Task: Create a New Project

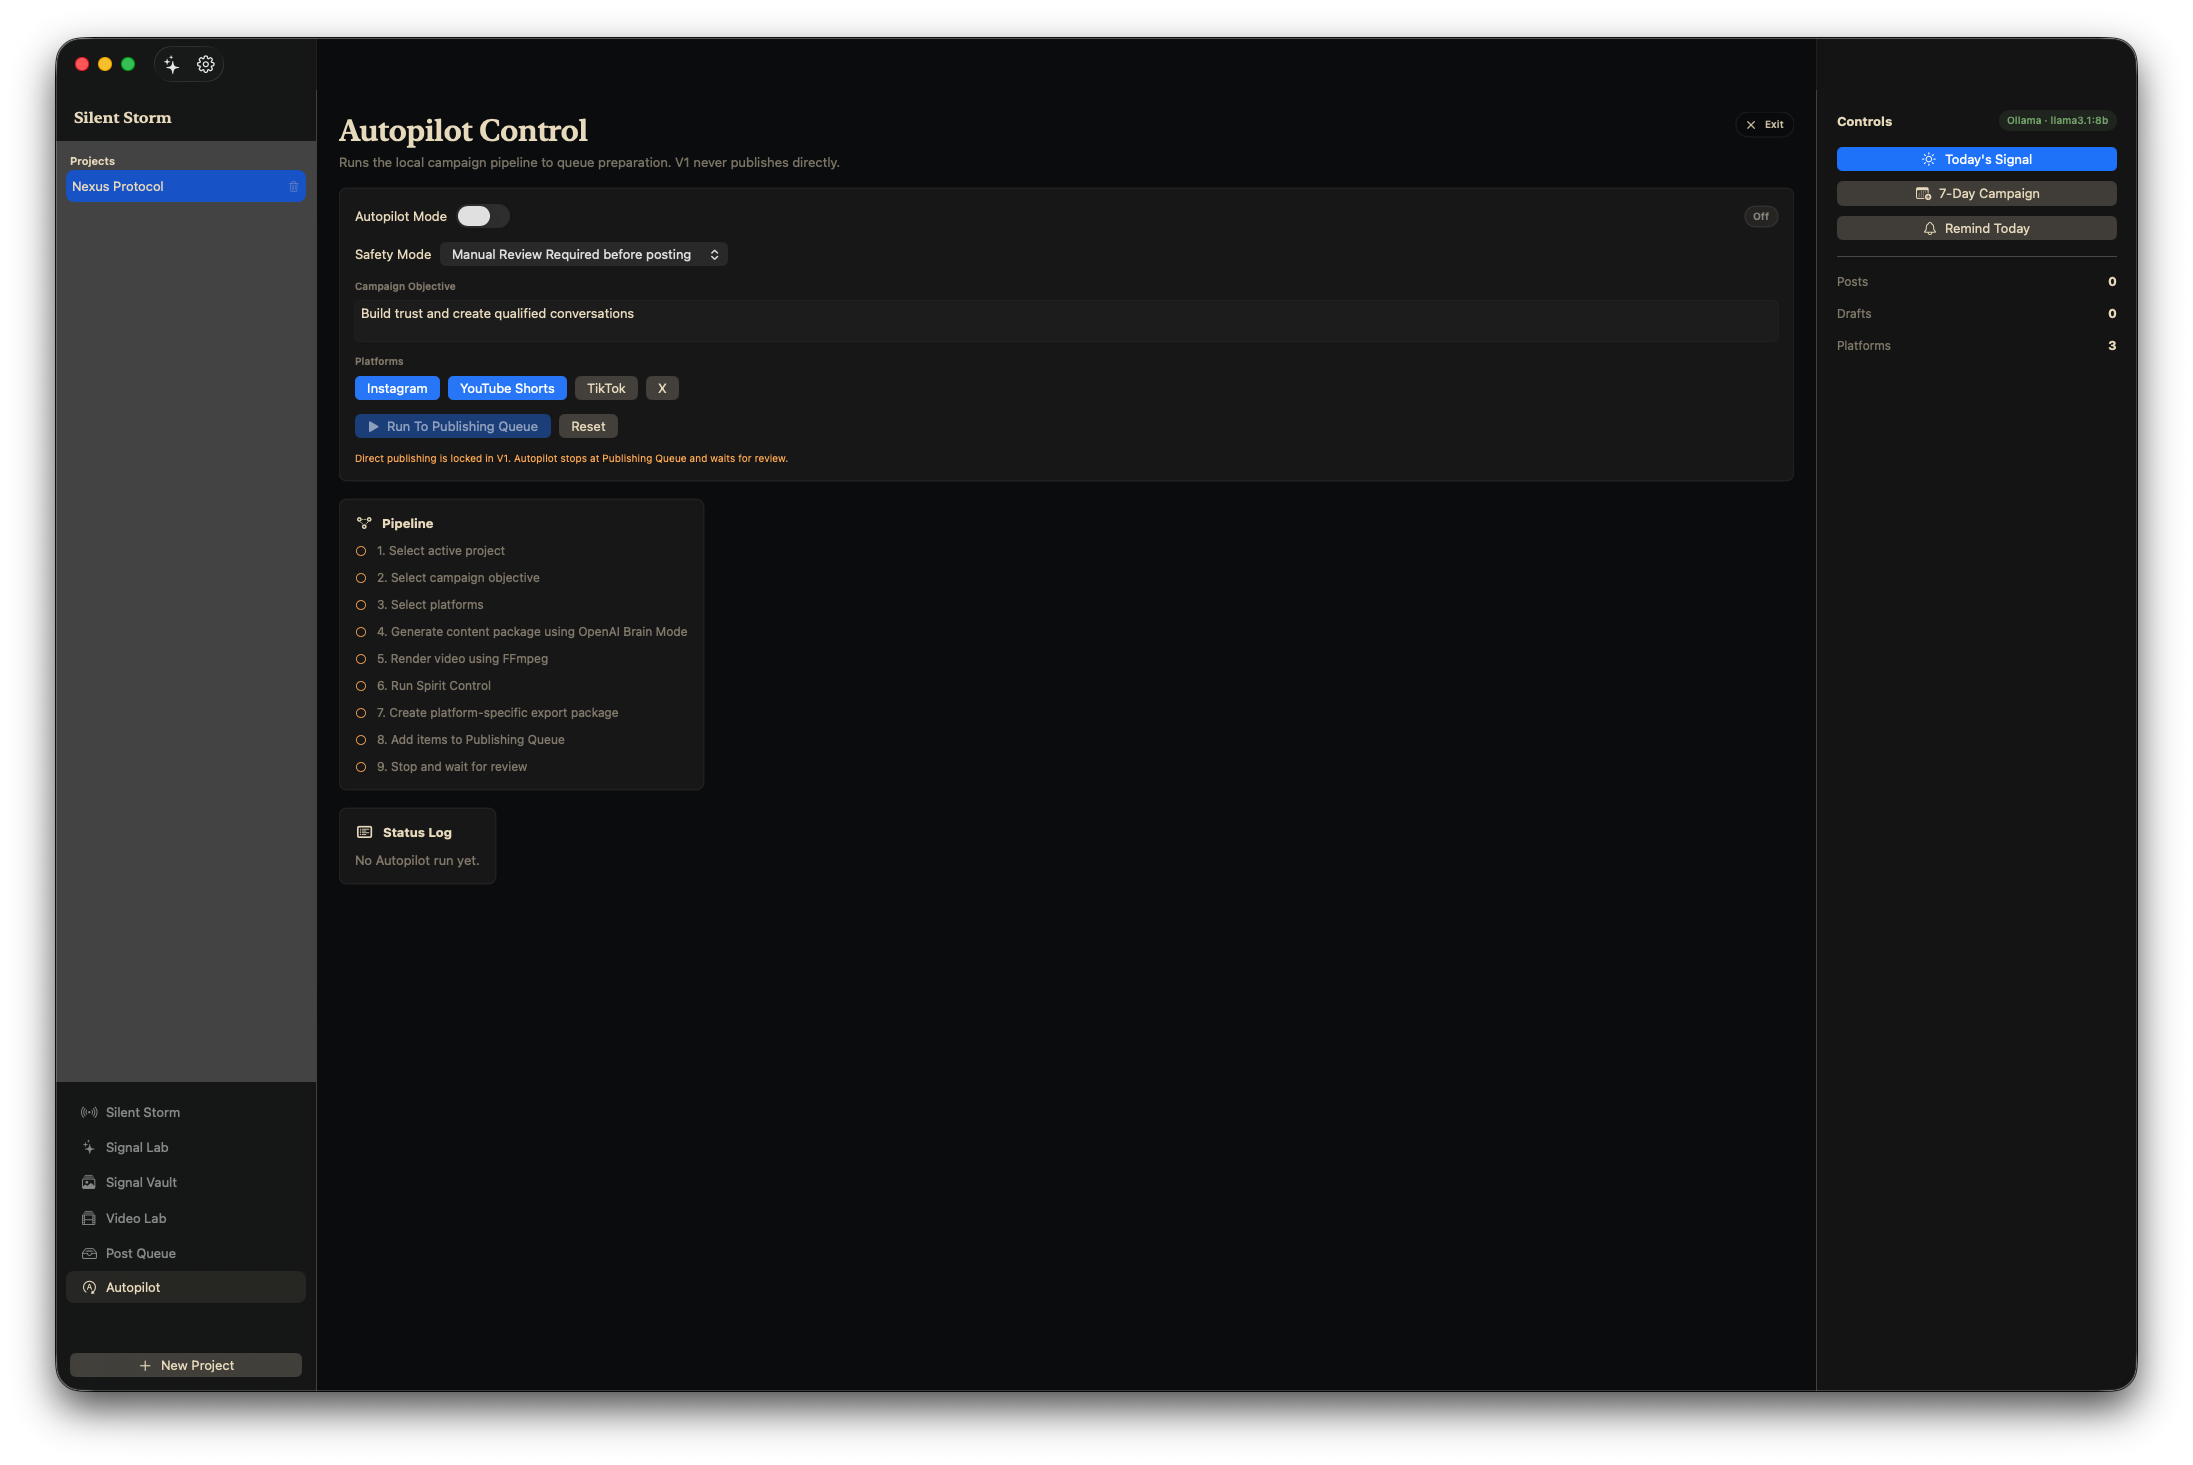Action: (x=186, y=1365)
